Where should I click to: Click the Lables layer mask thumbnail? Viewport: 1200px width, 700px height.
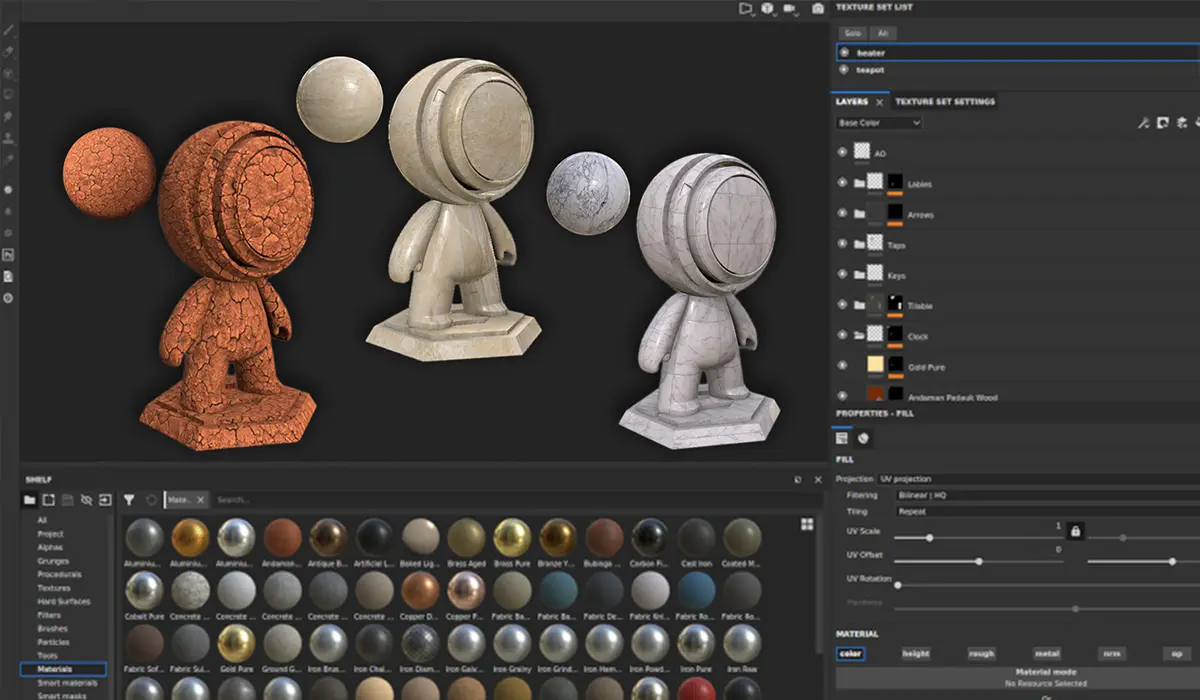896,183
